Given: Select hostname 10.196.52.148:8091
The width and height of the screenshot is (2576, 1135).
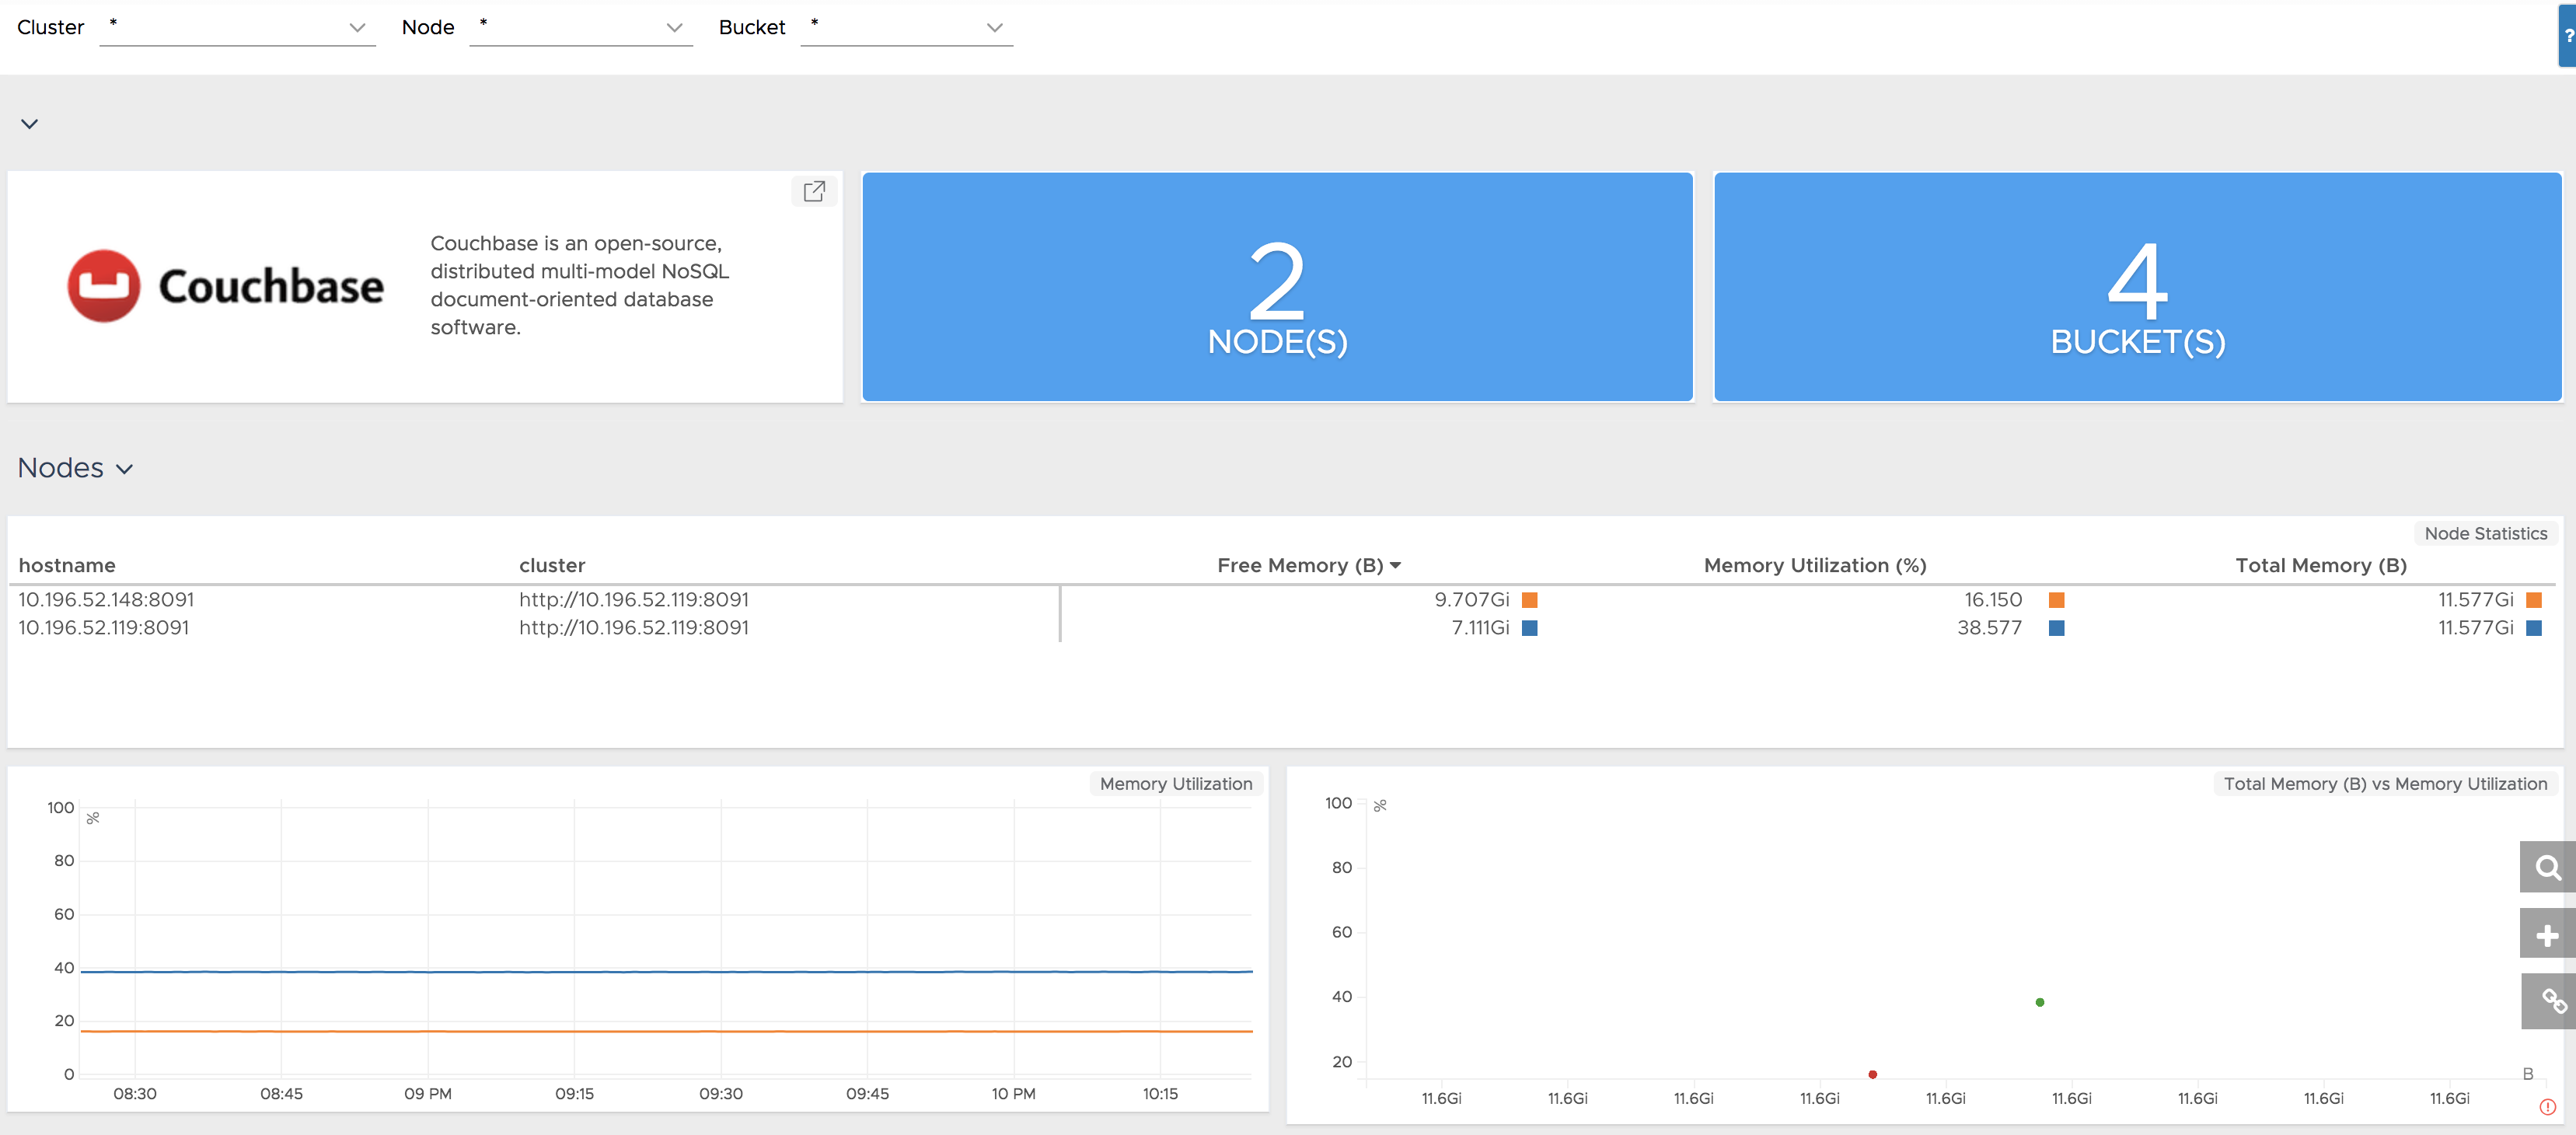Looking at the screenshot, I should click(106, 599).
